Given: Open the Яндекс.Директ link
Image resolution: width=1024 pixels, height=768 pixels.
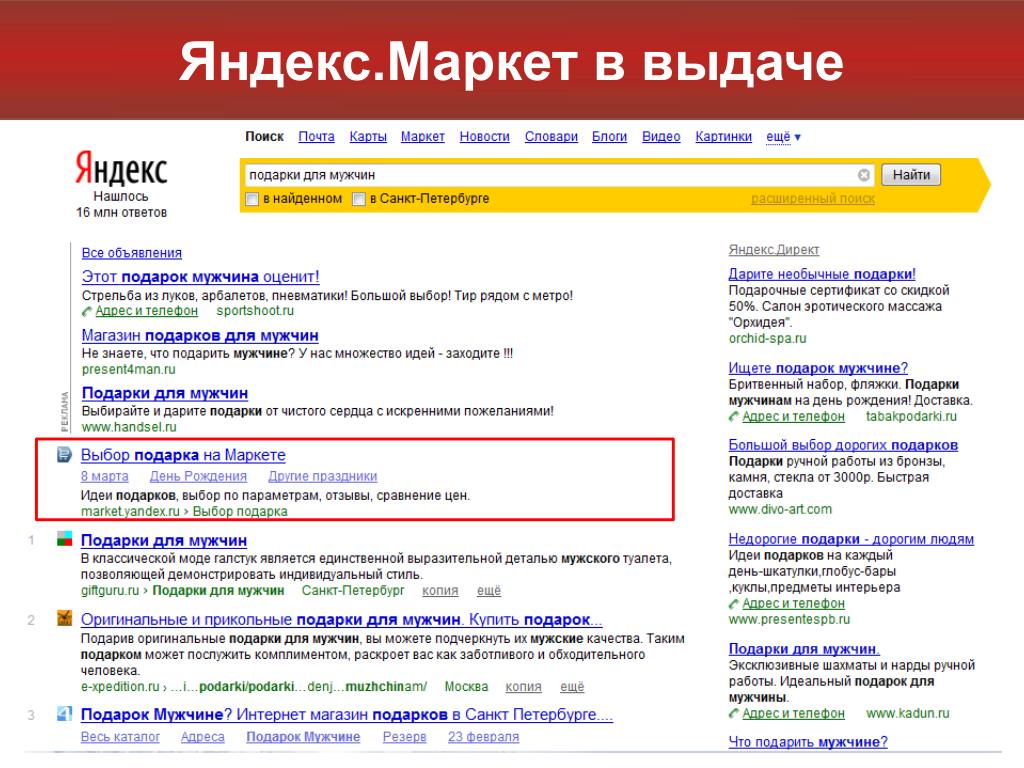Looking at the screenshot, I should click(x=774, y=249).
